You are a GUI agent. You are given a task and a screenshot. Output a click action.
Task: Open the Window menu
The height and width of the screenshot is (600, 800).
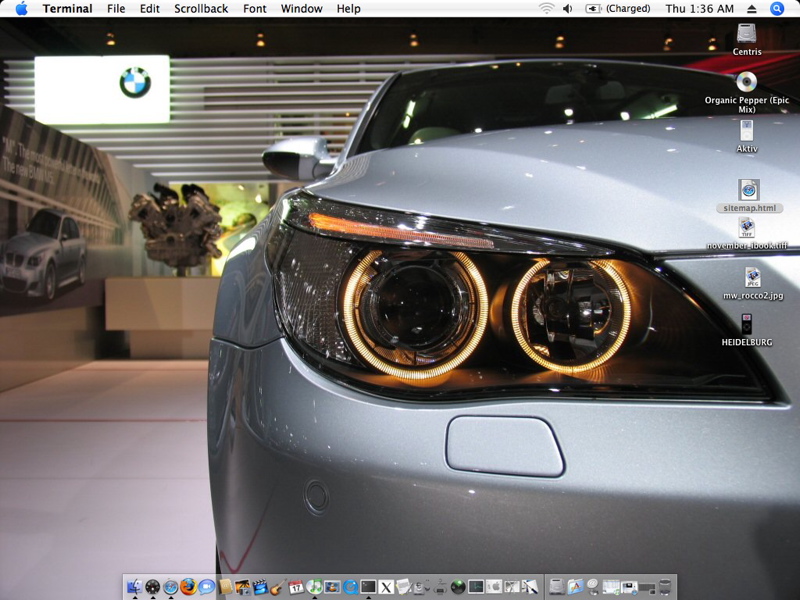pos(302,9)
